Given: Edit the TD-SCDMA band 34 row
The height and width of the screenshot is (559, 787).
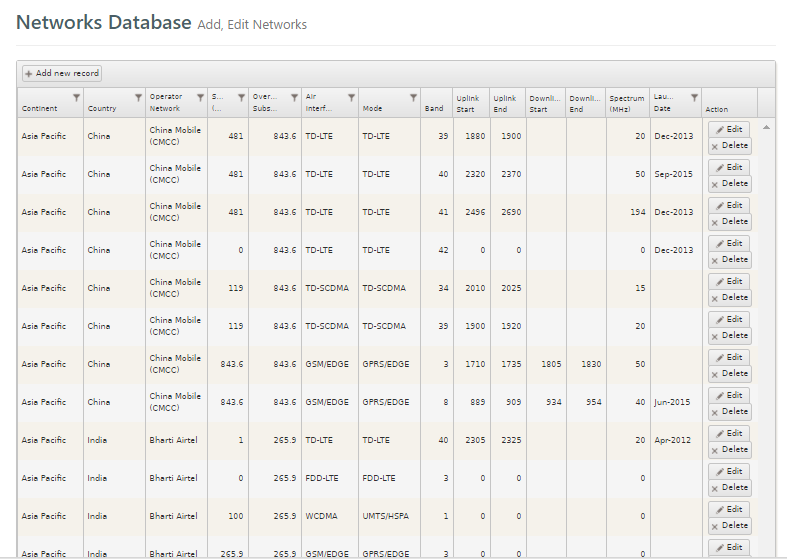Looking at the screenshot, I should (729, 282).
